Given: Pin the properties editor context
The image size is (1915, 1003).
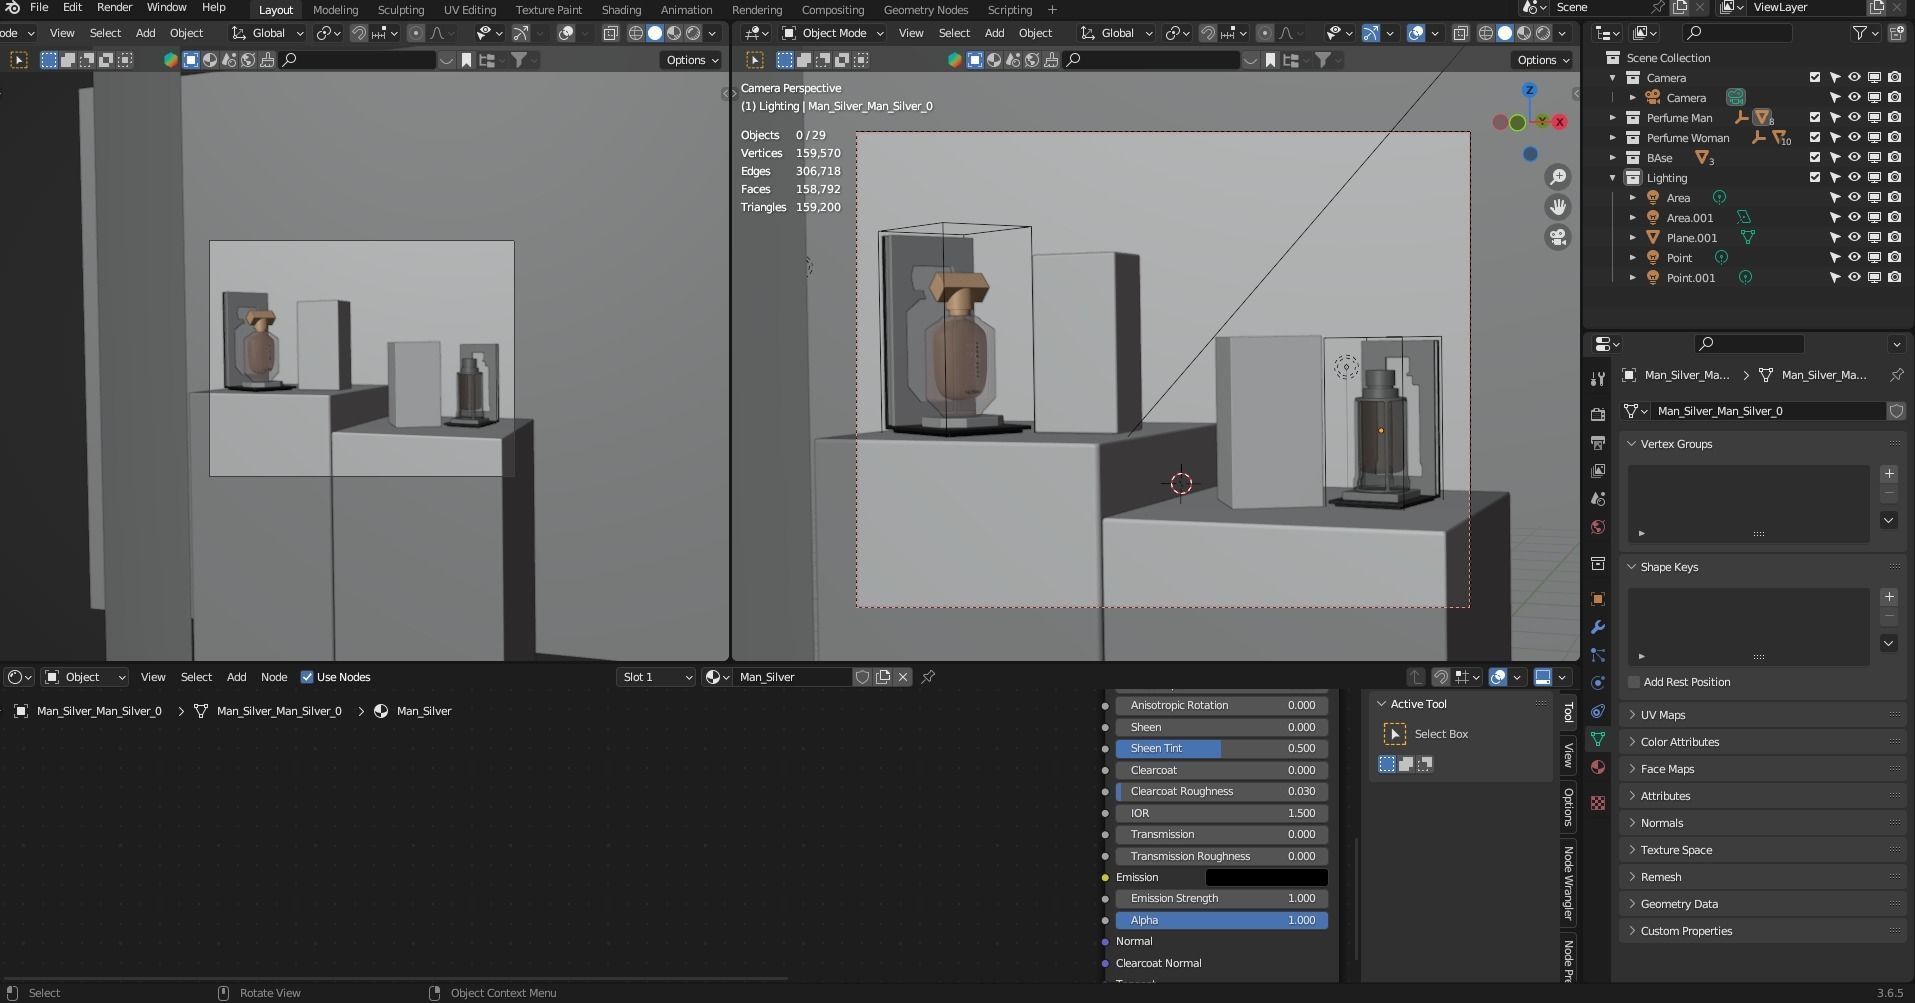Looking at the screenshot, I should pos(1896,375).
